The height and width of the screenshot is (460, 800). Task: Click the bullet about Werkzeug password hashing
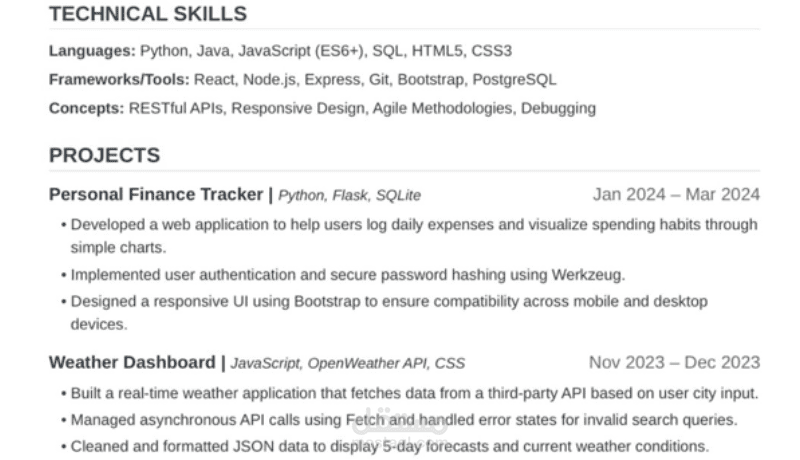[x=343, y=275]
